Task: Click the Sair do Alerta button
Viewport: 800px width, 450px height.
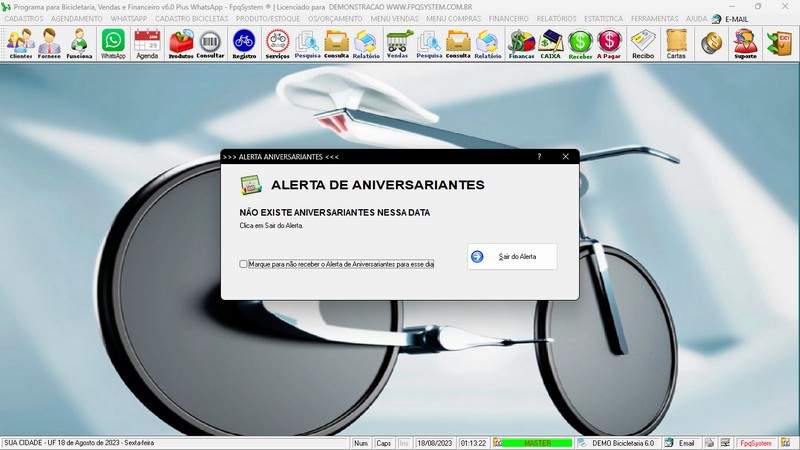Action: point(512,257)
